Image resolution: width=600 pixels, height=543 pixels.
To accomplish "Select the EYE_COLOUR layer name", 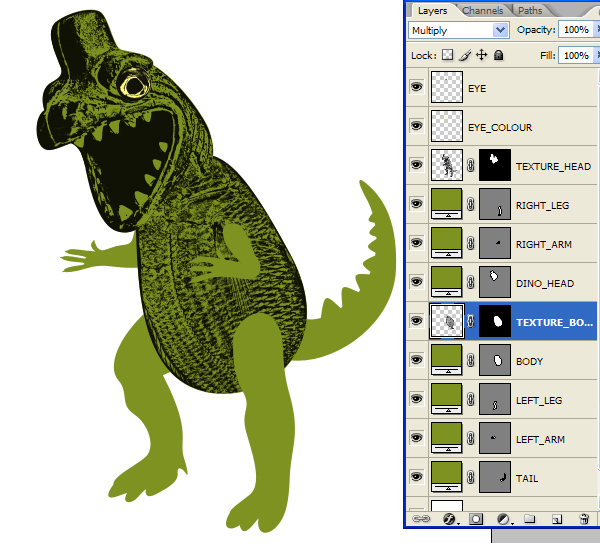I will coord(500,127).
